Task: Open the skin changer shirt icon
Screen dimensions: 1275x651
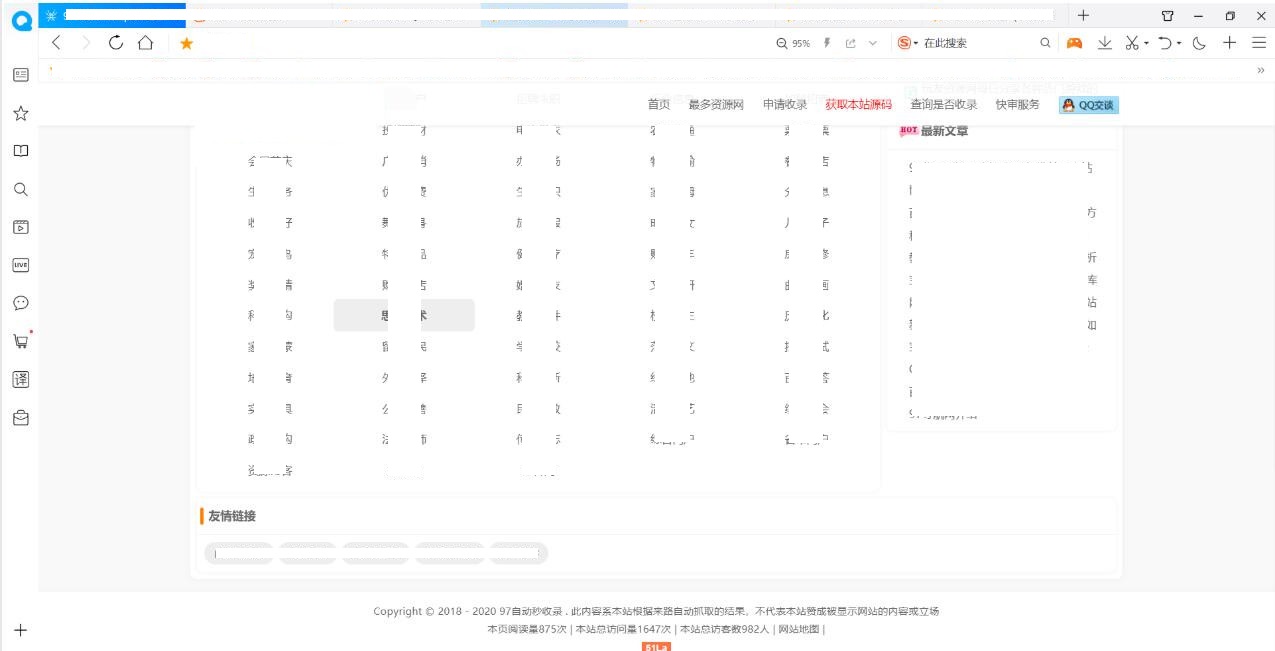Action: click(x=1167, y=16)
